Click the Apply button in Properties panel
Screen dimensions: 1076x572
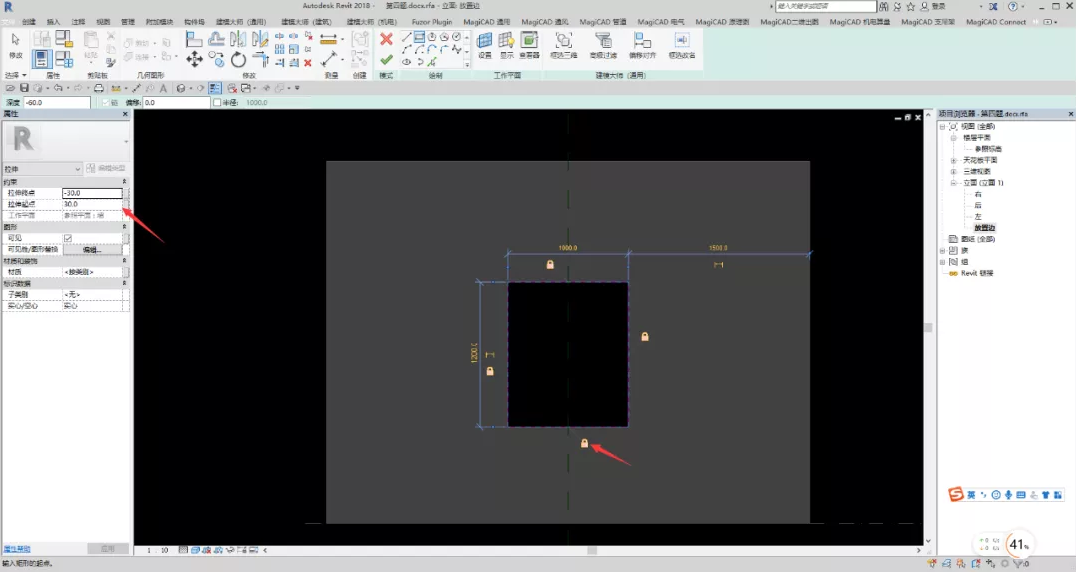[x=108, y=549]
